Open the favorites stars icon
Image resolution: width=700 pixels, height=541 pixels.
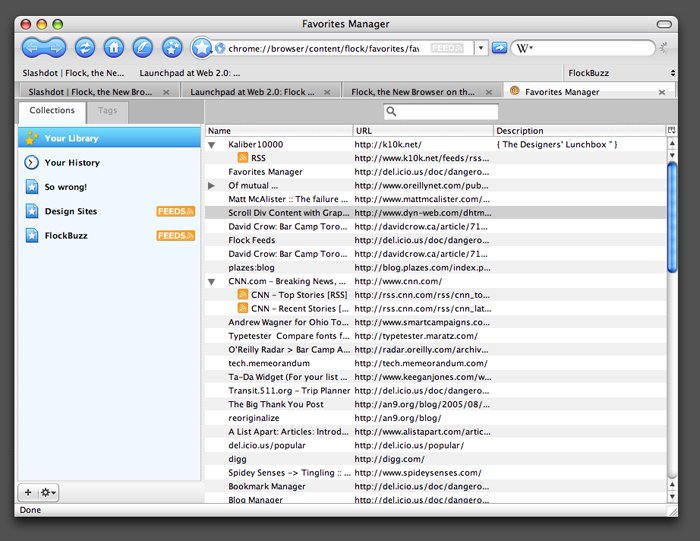pos(172,48)
